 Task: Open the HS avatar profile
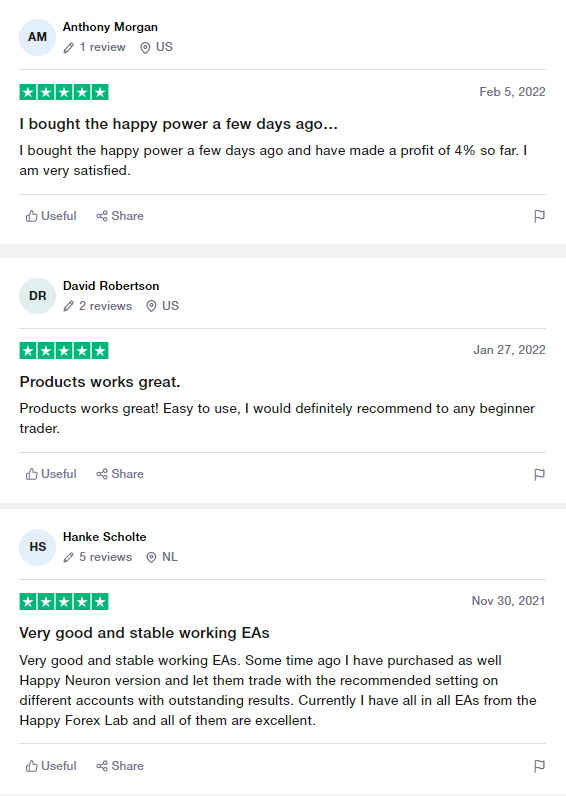pos(37,547)
